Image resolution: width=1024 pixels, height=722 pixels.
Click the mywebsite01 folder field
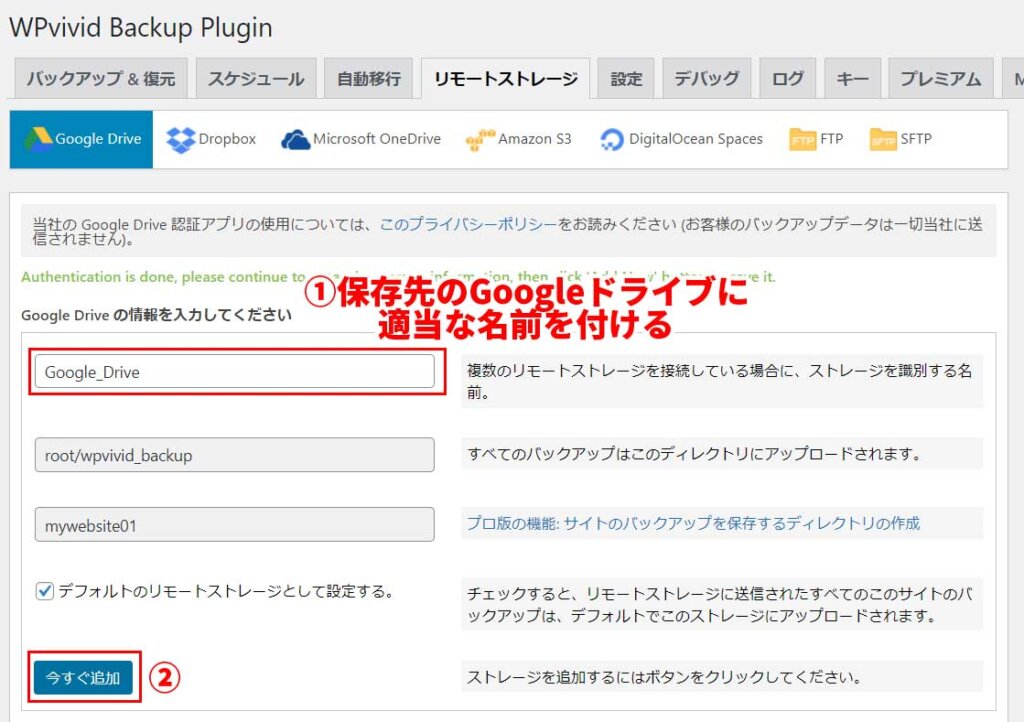(234, 524)
